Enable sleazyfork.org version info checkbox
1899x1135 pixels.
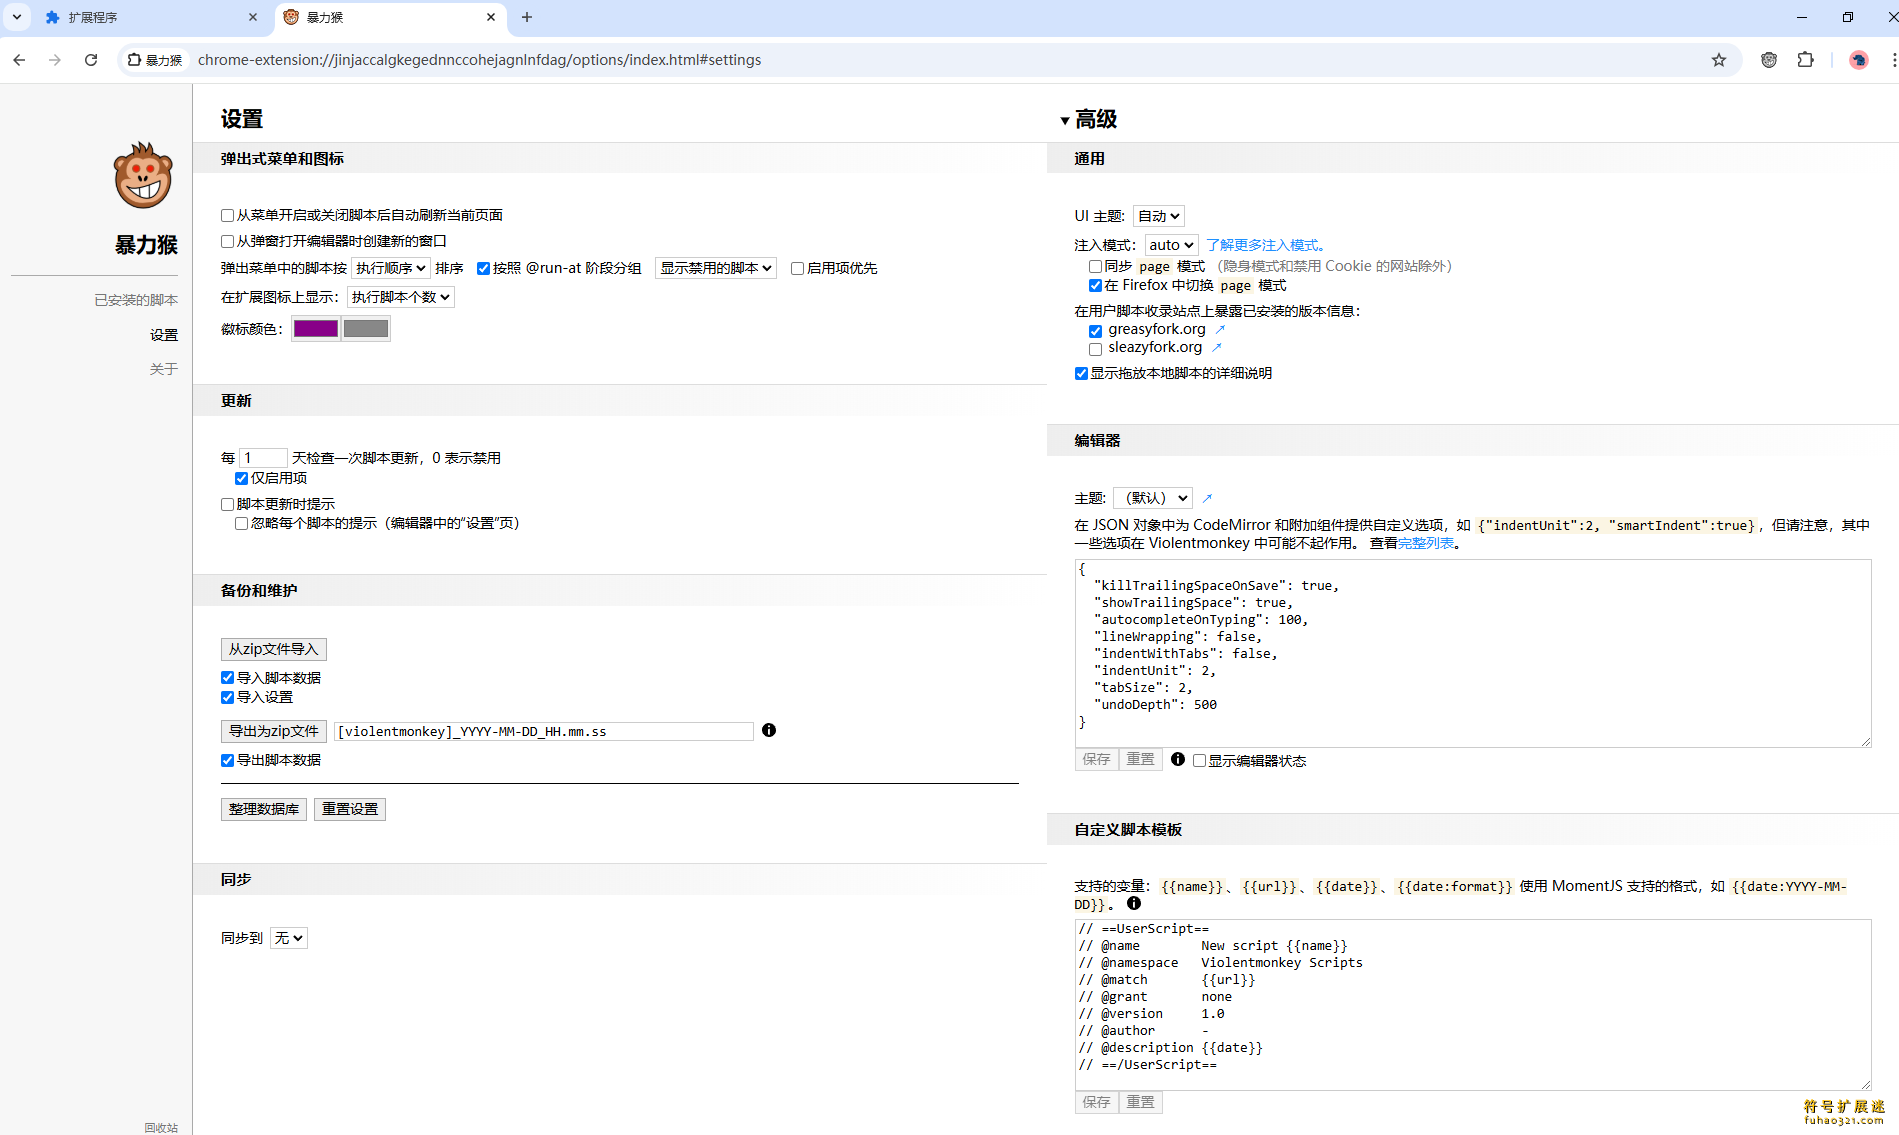[1095, 348]
